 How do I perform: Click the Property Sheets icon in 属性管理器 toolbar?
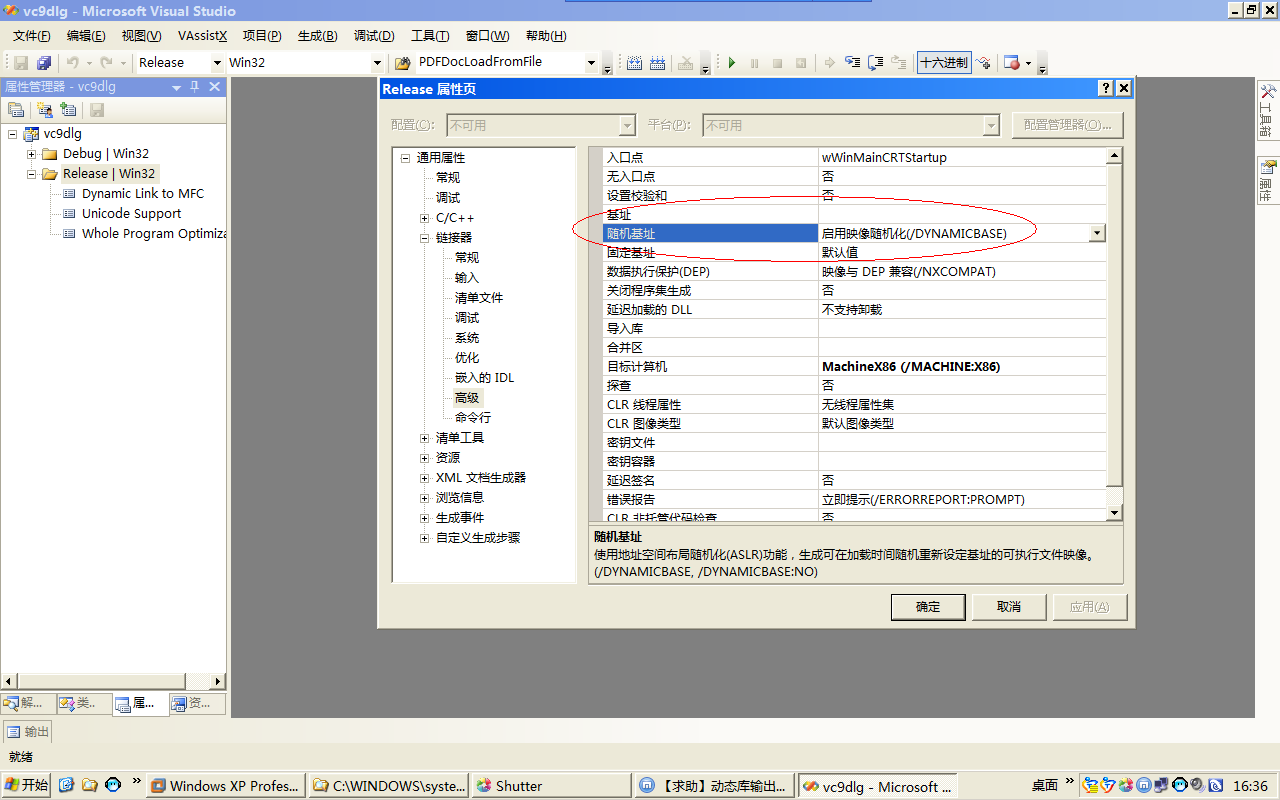tap(16, 110)
